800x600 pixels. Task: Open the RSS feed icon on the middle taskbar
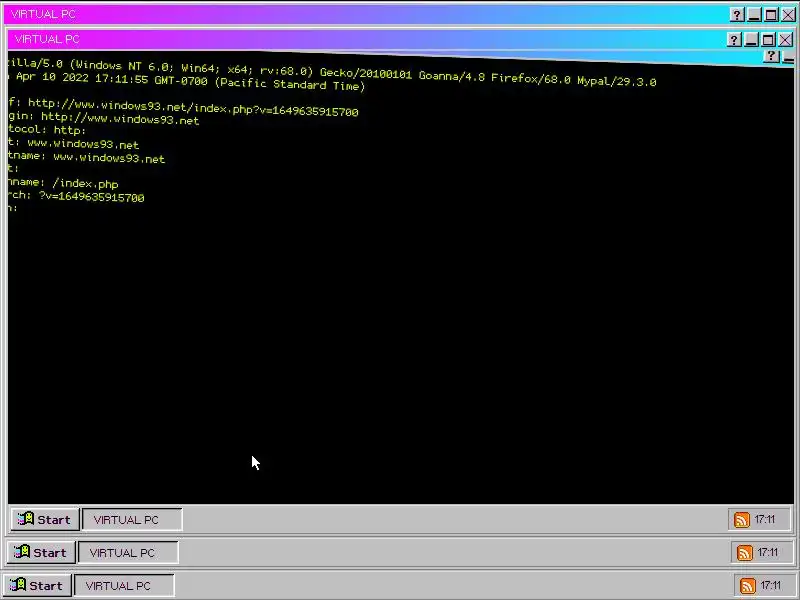point(744,553)
